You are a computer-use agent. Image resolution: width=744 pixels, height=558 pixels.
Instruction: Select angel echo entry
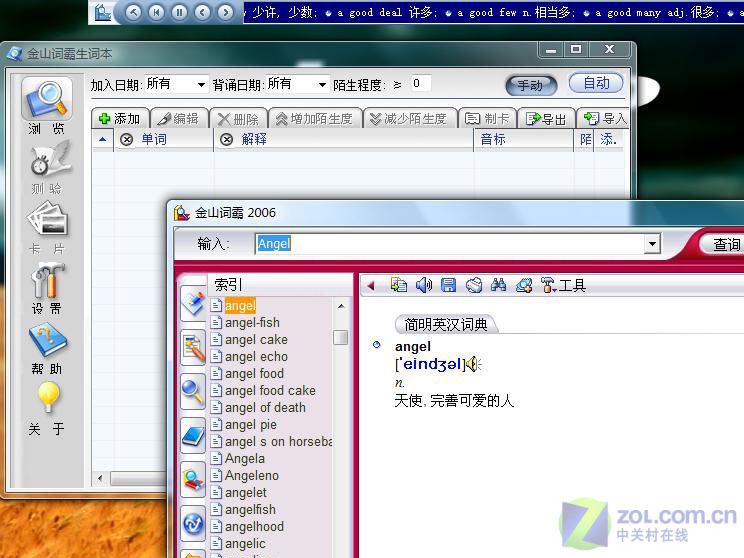[256, 357]
